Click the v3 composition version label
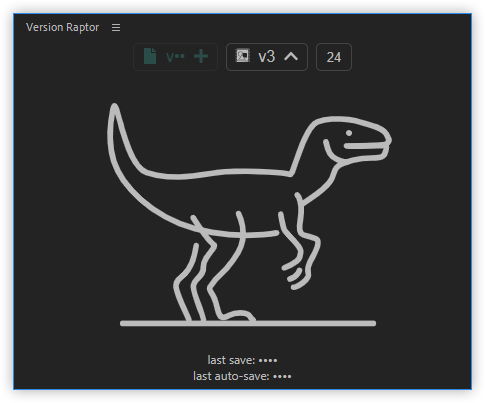The image size is (485, 403). [x=266, y=57]
